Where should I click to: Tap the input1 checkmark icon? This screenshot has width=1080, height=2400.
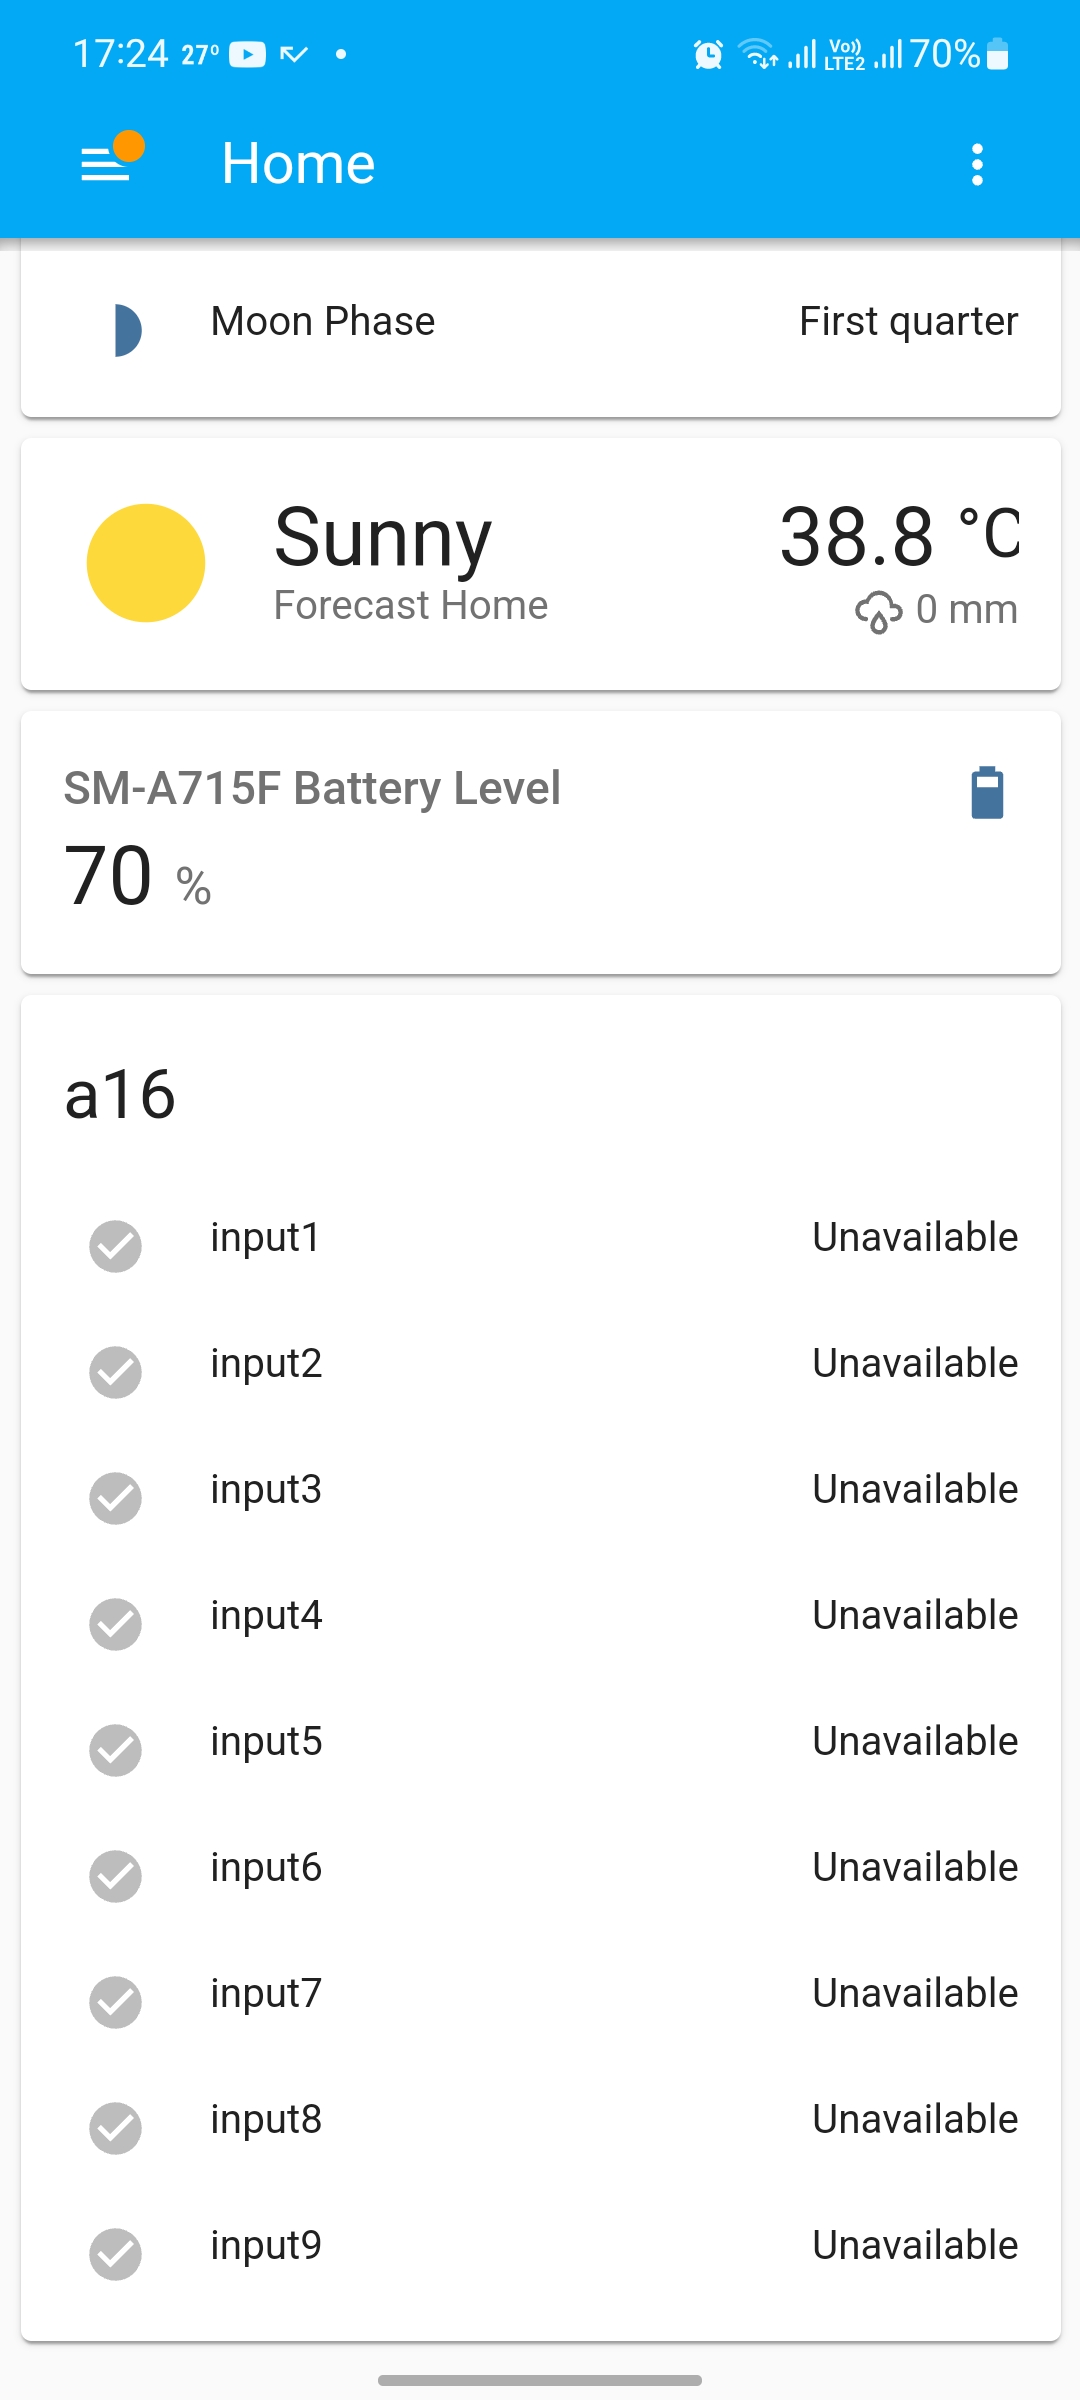click(x=116, y=1246)
